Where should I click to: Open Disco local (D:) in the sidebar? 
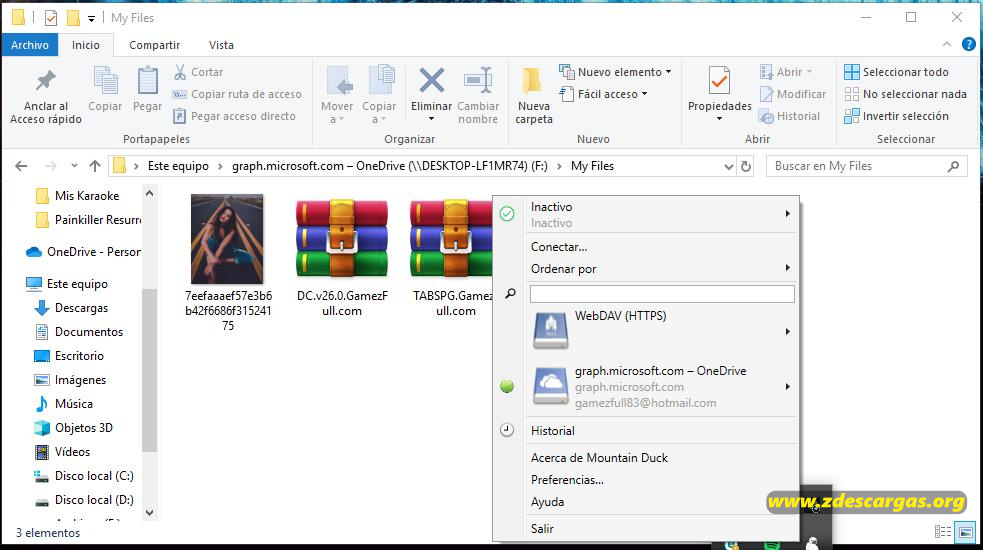(84, 500)
